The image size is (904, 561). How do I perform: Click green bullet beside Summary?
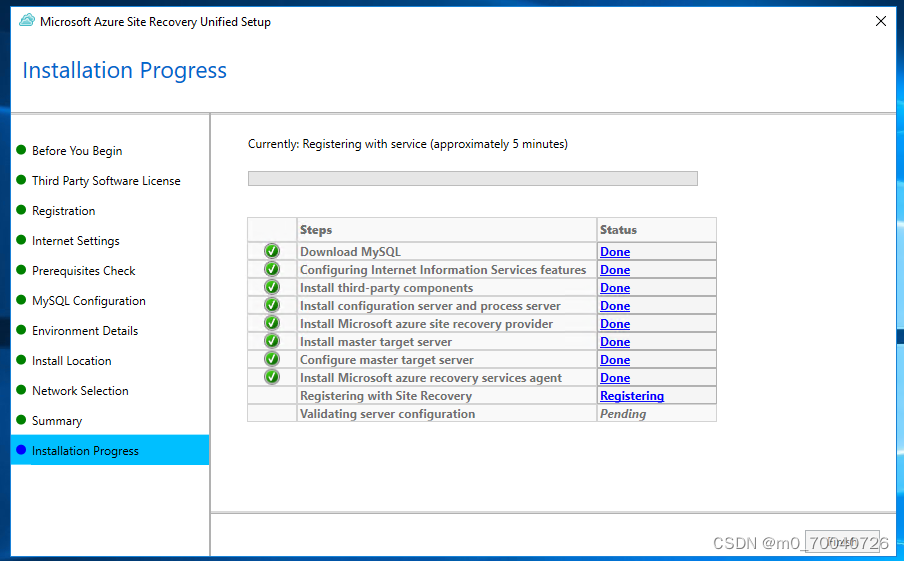(21, 420)
